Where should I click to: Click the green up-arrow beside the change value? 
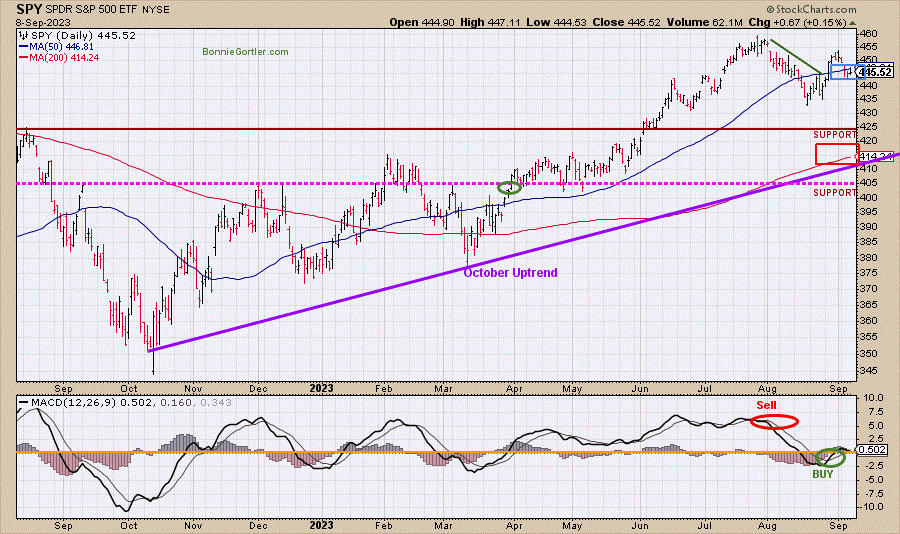coord(852,23)
